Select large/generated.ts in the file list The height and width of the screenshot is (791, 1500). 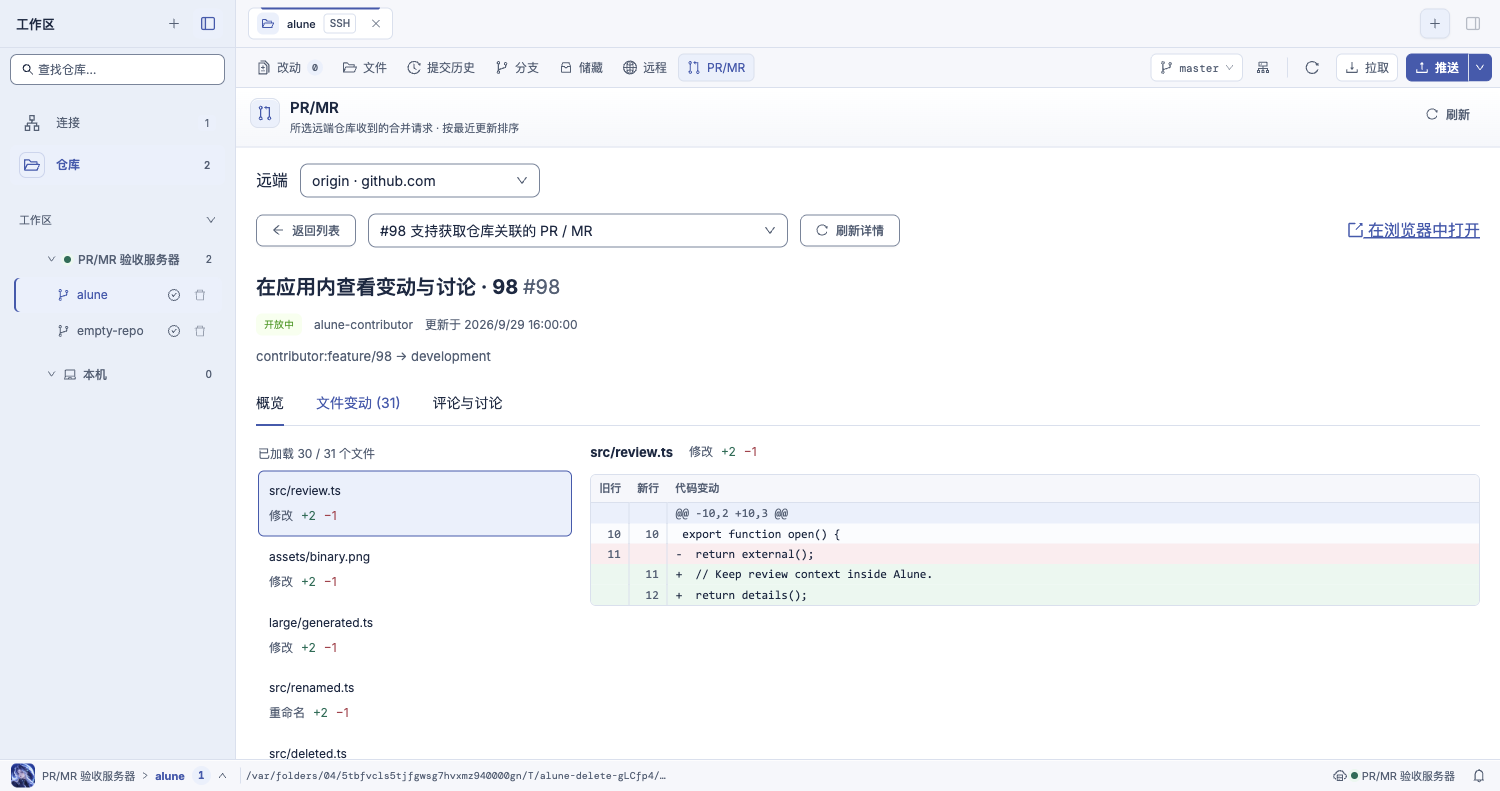(415, 635)
